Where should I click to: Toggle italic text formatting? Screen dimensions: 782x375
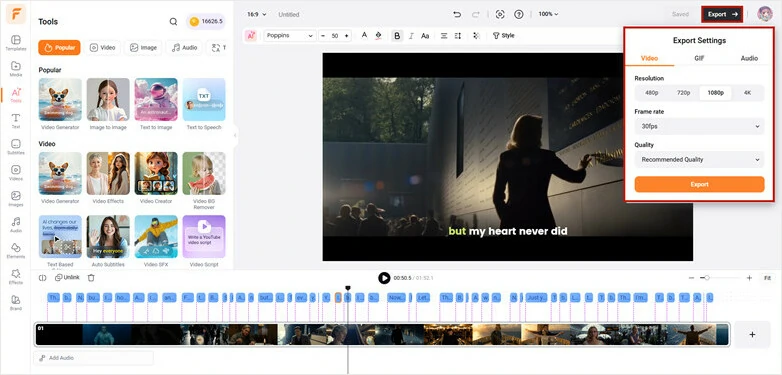click(x=411, y=36)
